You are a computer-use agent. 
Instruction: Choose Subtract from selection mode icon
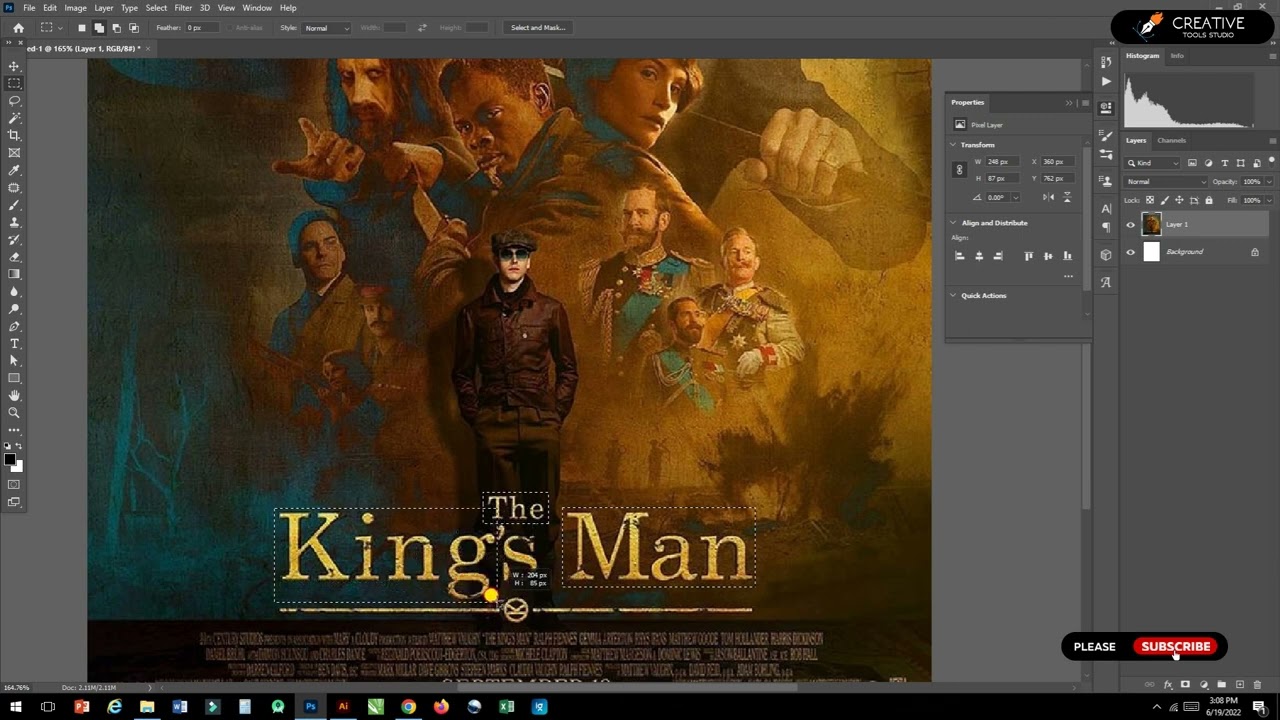click(116, 28)
